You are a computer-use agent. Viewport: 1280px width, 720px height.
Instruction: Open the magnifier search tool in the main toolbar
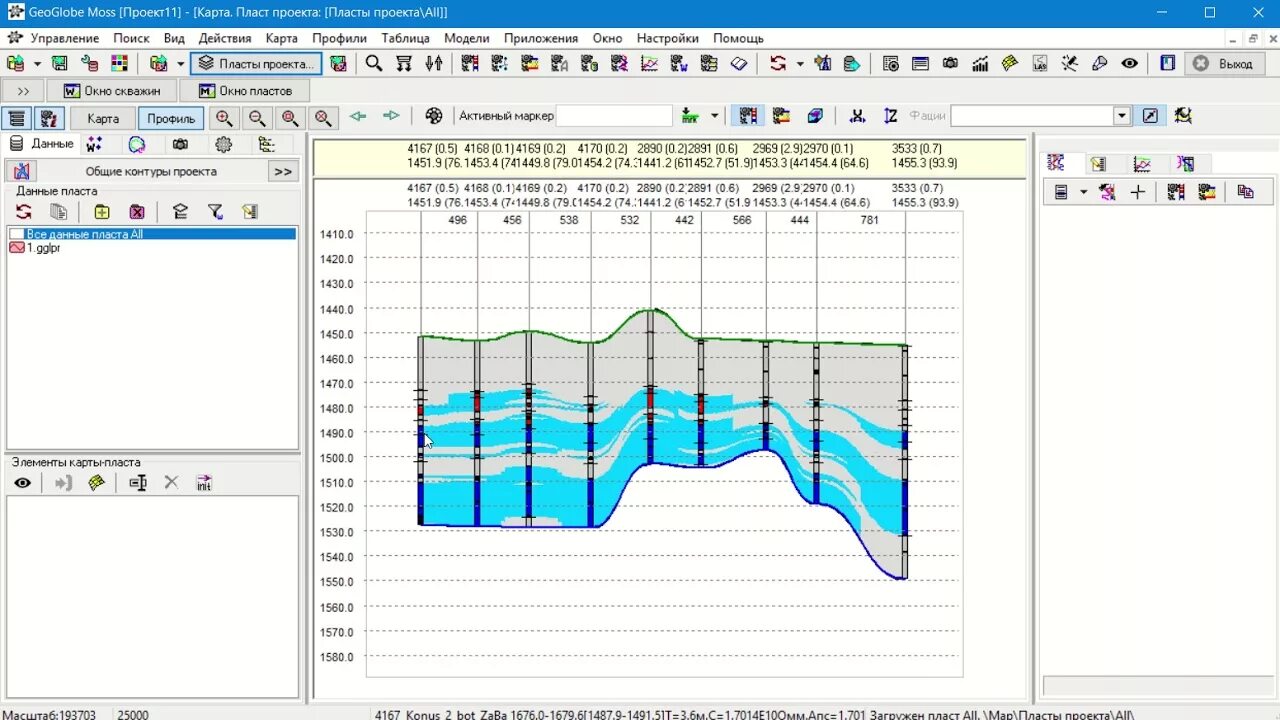[374, 63]
